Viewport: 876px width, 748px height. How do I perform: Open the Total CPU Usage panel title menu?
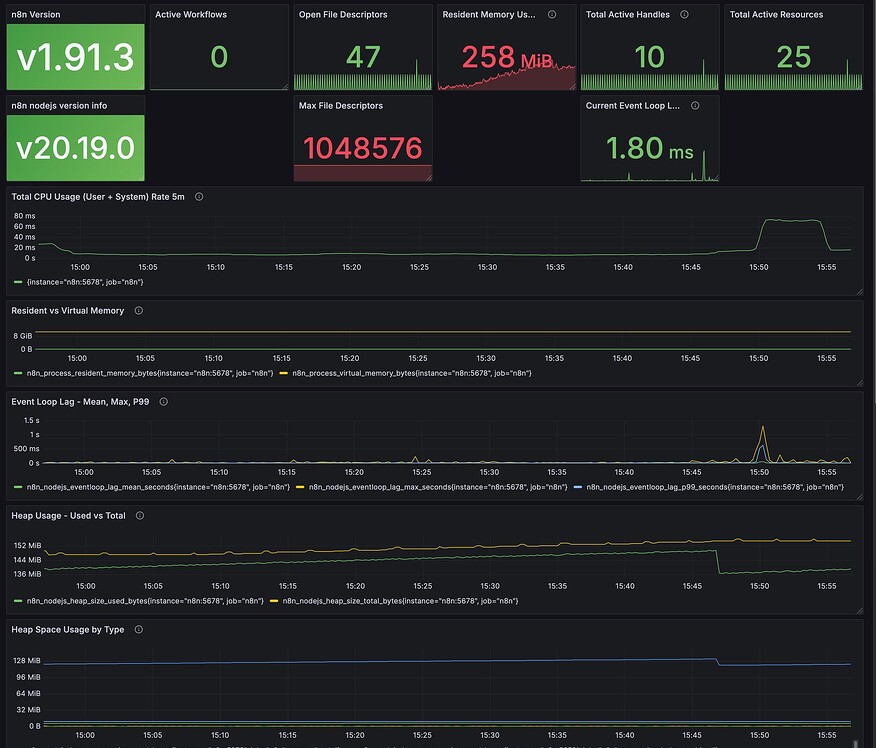(x=100, y=197)
